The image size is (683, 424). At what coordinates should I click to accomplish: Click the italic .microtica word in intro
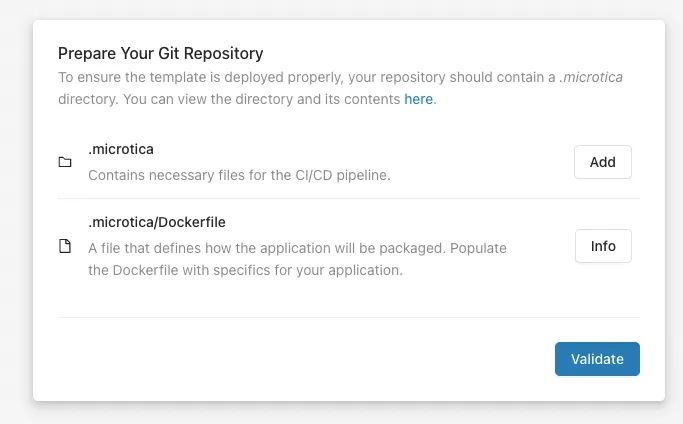591,77
